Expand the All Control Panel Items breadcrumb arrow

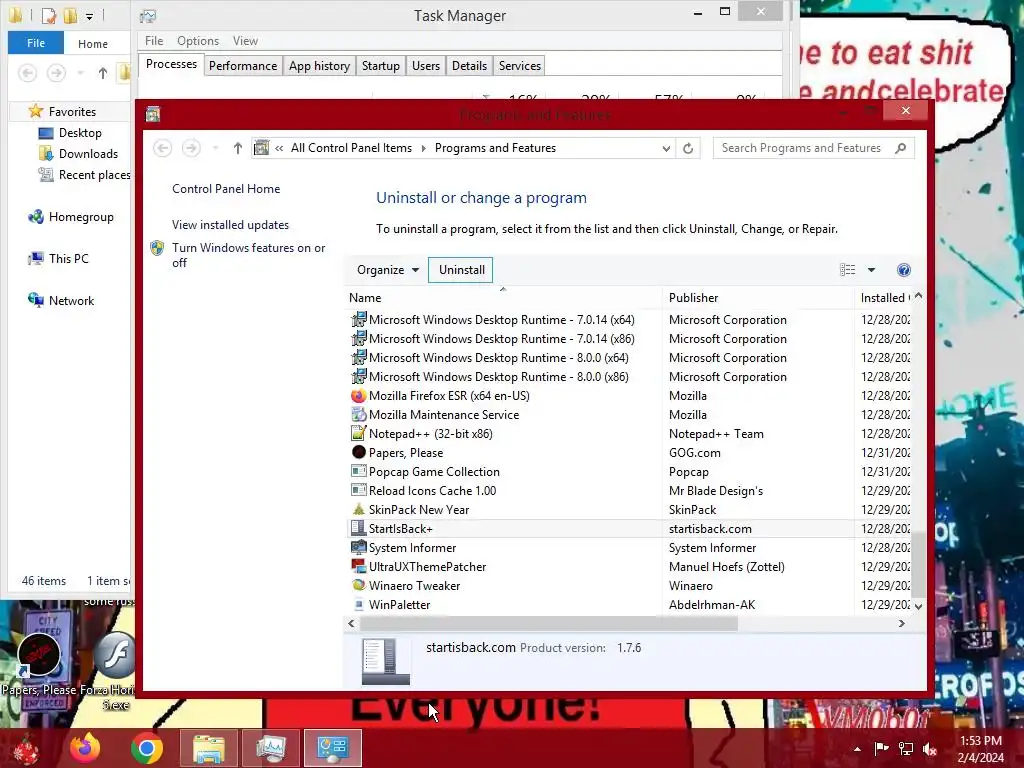423,148
